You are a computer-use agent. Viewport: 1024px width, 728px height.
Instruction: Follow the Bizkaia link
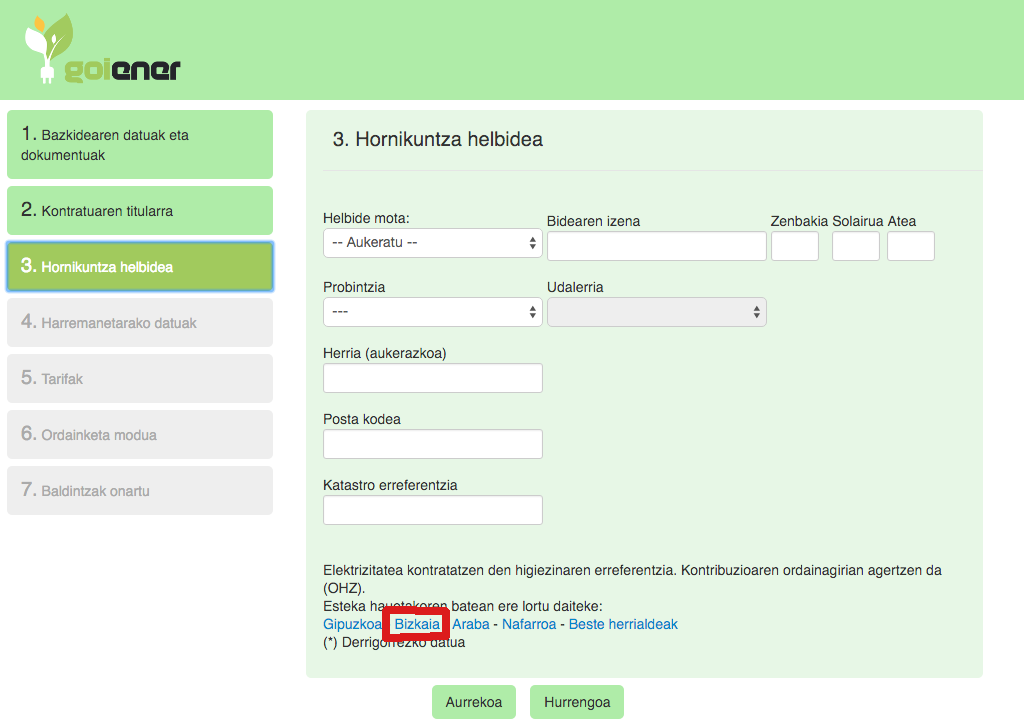click(417, 624)
